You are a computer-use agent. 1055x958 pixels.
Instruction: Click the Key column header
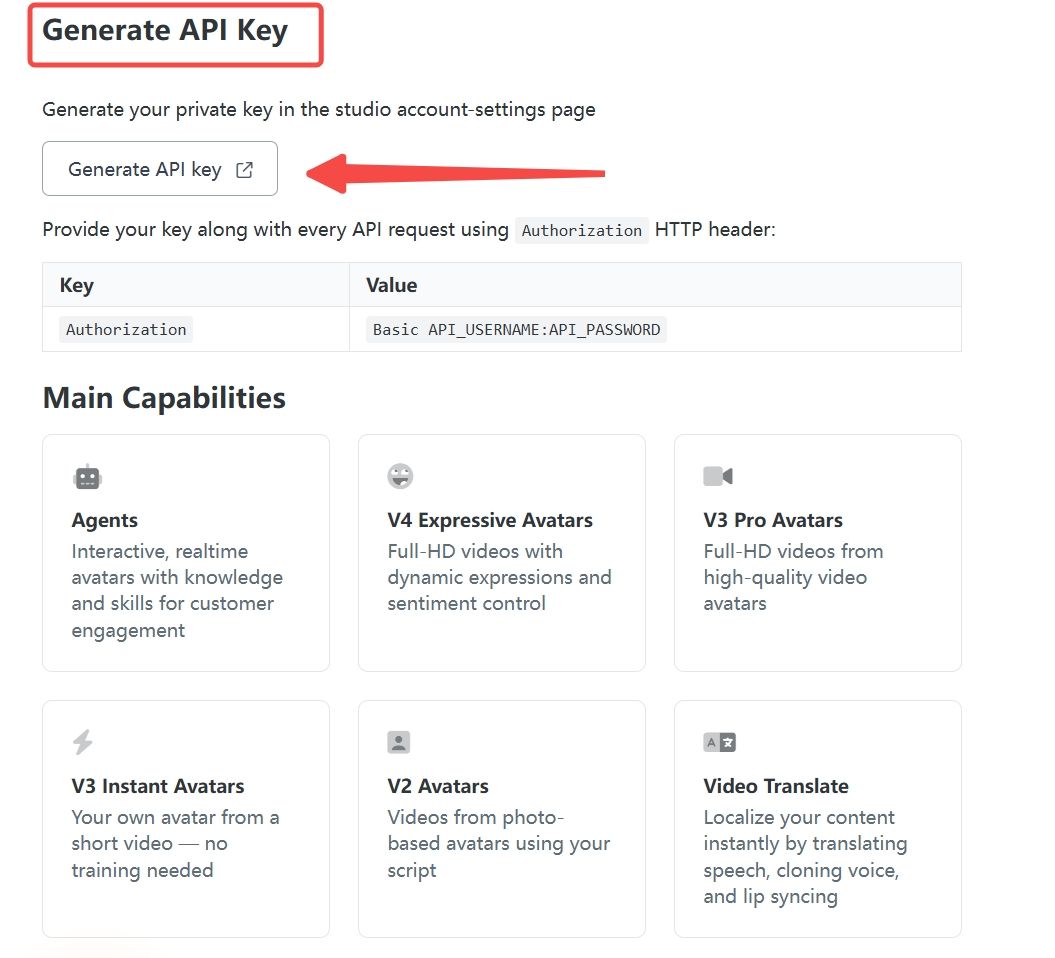(77, 285)
